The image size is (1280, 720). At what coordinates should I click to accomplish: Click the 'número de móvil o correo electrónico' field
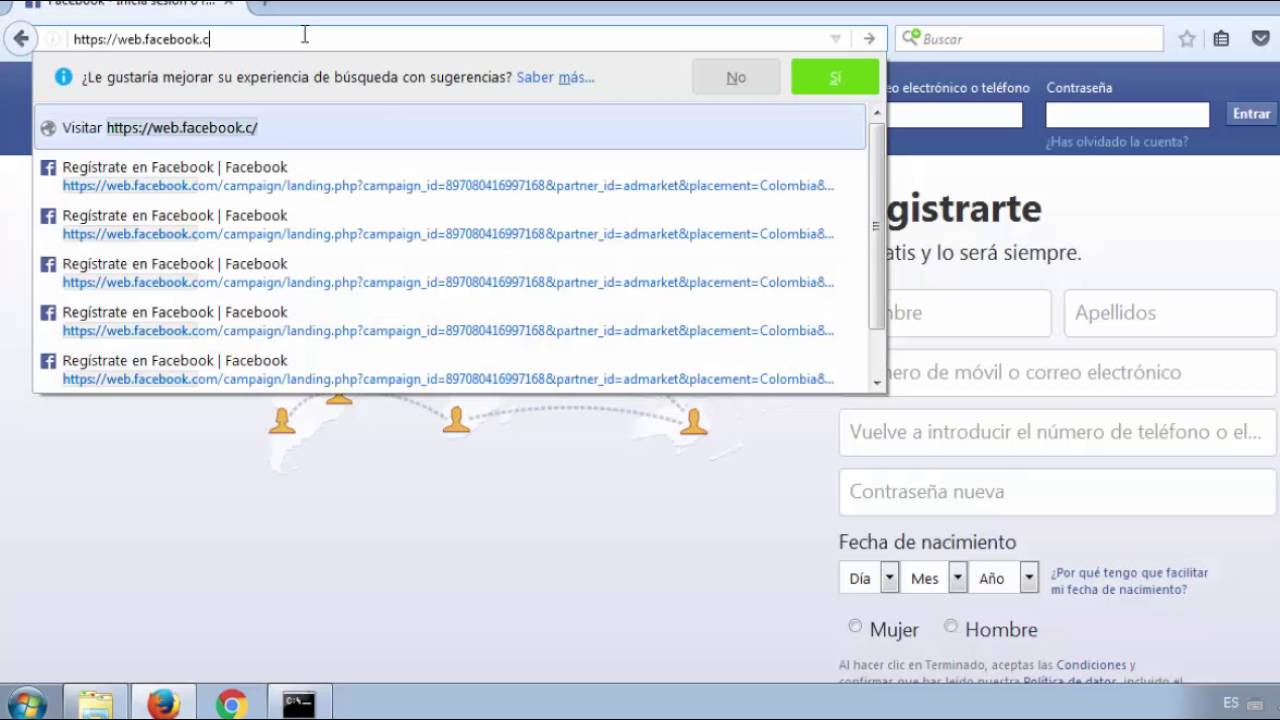click(1058, 372)
